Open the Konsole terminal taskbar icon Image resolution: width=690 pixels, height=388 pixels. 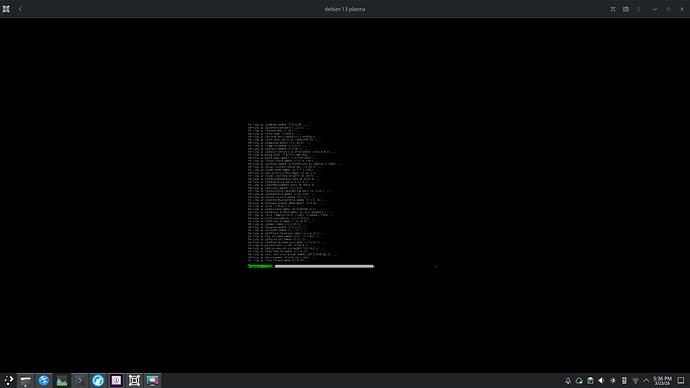80,380
